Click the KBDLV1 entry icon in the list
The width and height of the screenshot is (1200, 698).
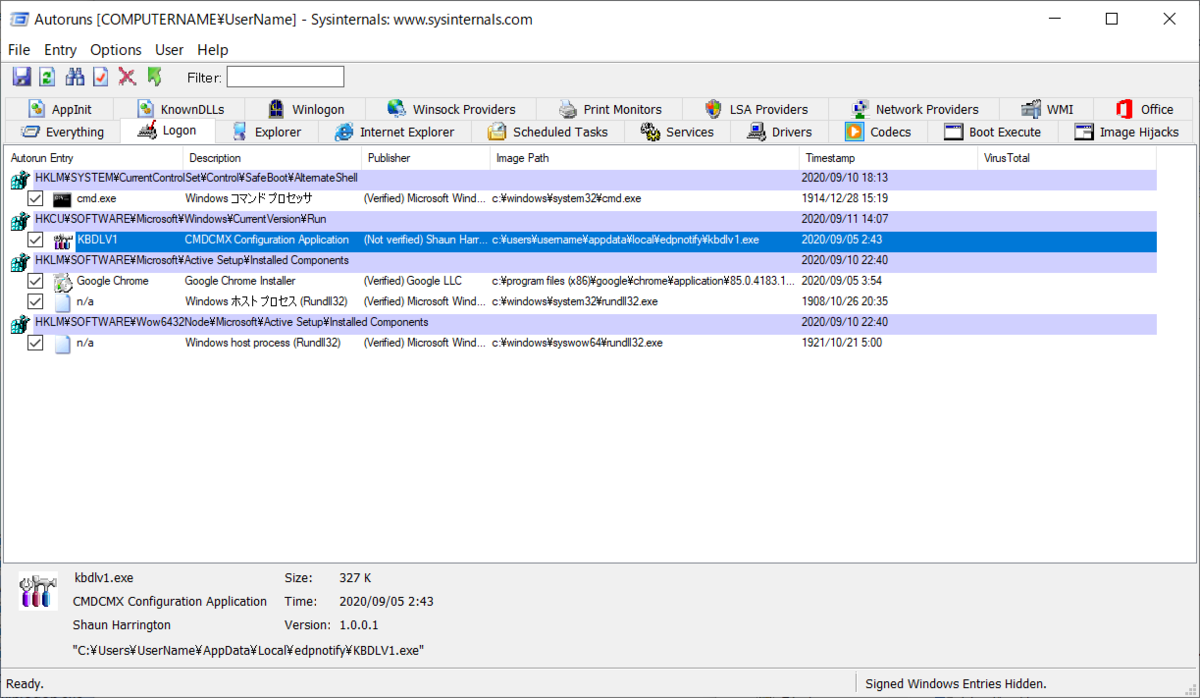[62, 240]
